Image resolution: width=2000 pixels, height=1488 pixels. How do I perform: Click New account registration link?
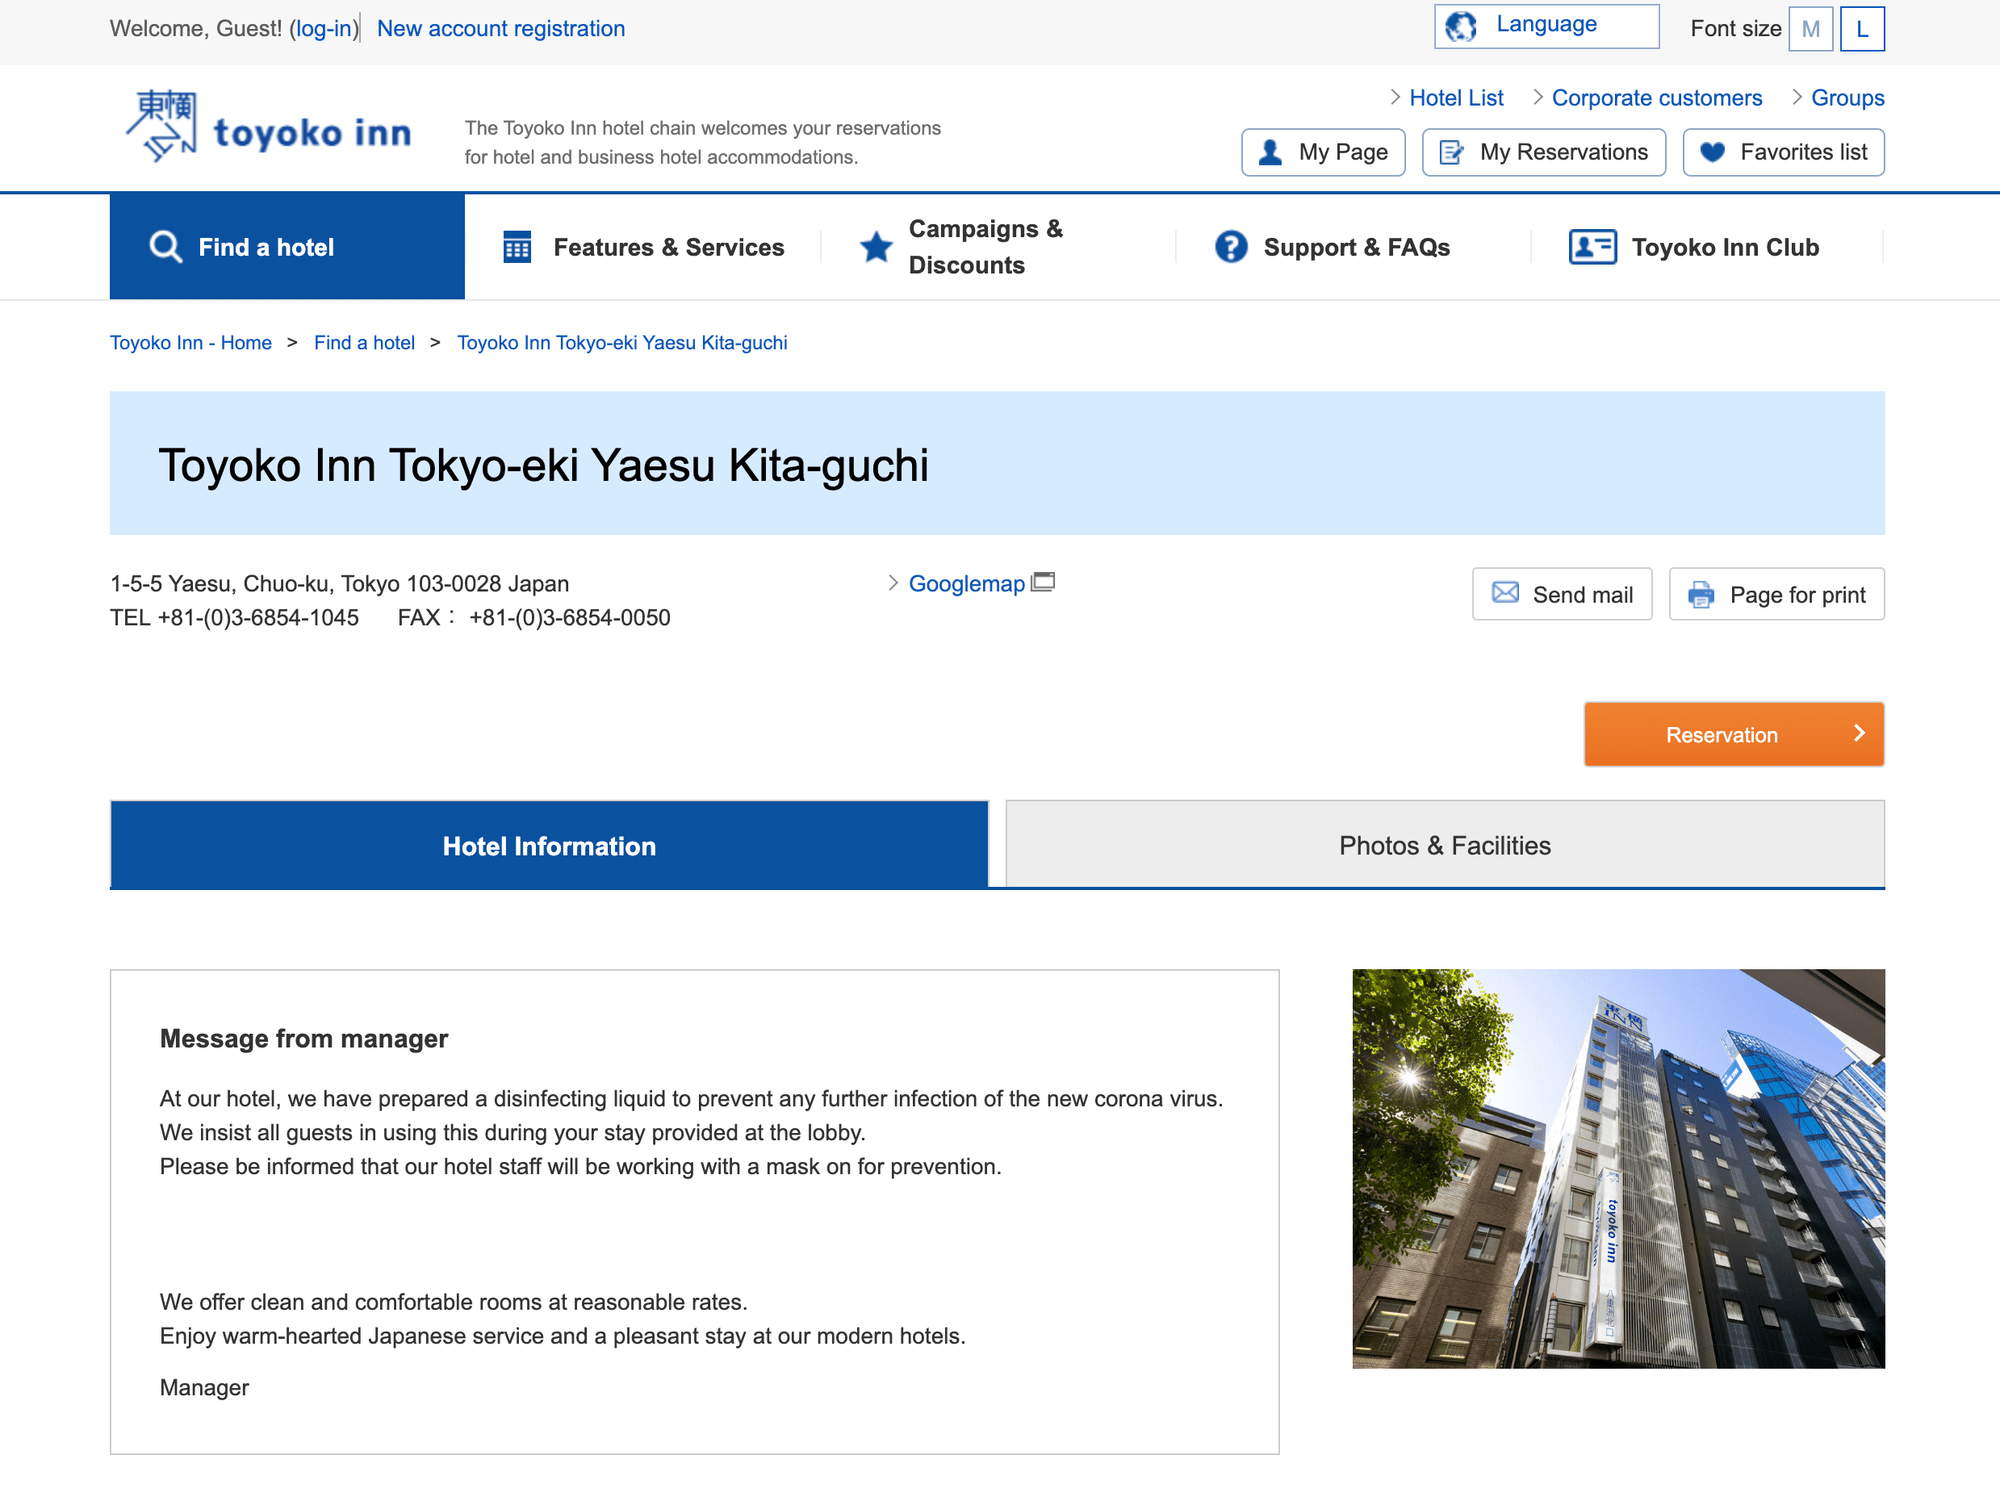[x=501, y=29]
